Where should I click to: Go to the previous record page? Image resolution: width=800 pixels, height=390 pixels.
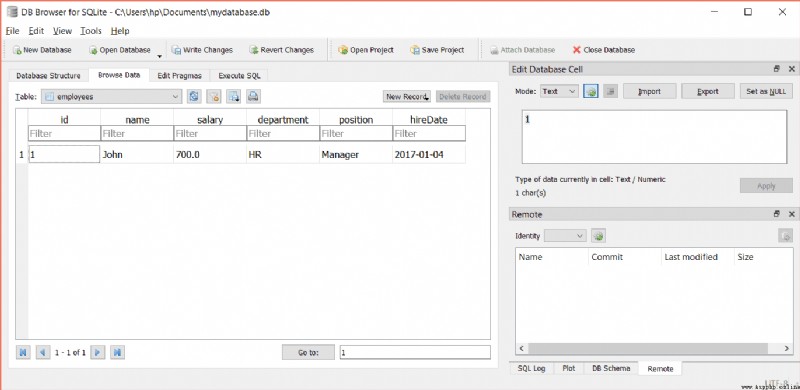click(43, 352)
